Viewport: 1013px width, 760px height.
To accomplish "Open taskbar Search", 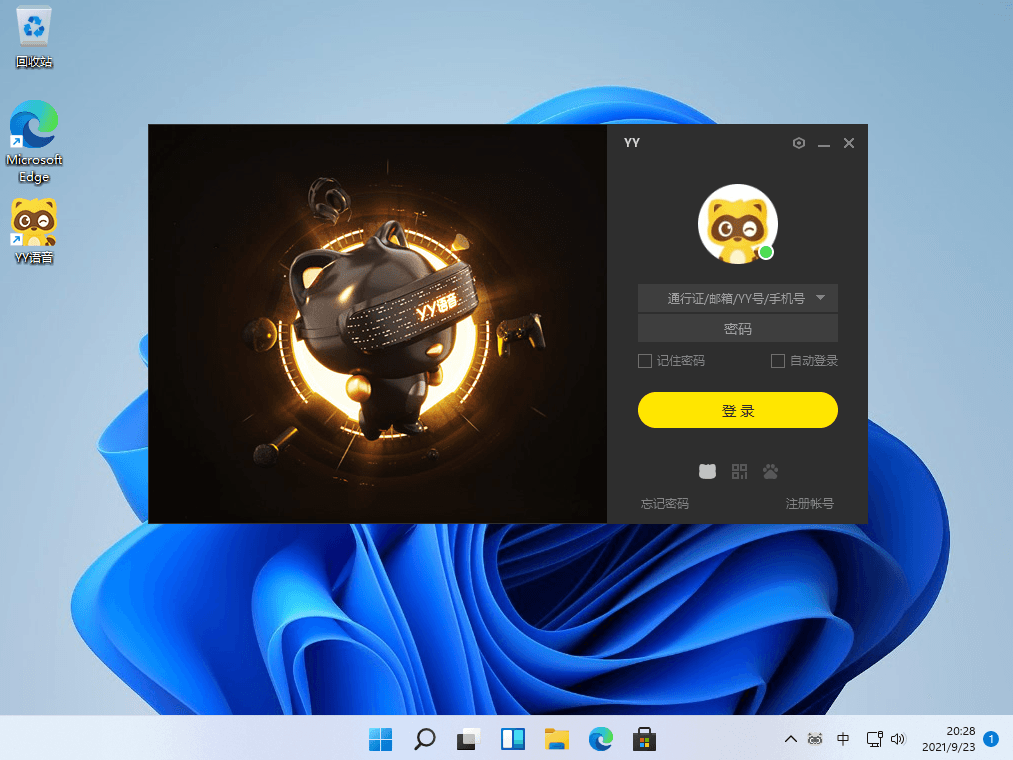I will (x=424, y=739).
